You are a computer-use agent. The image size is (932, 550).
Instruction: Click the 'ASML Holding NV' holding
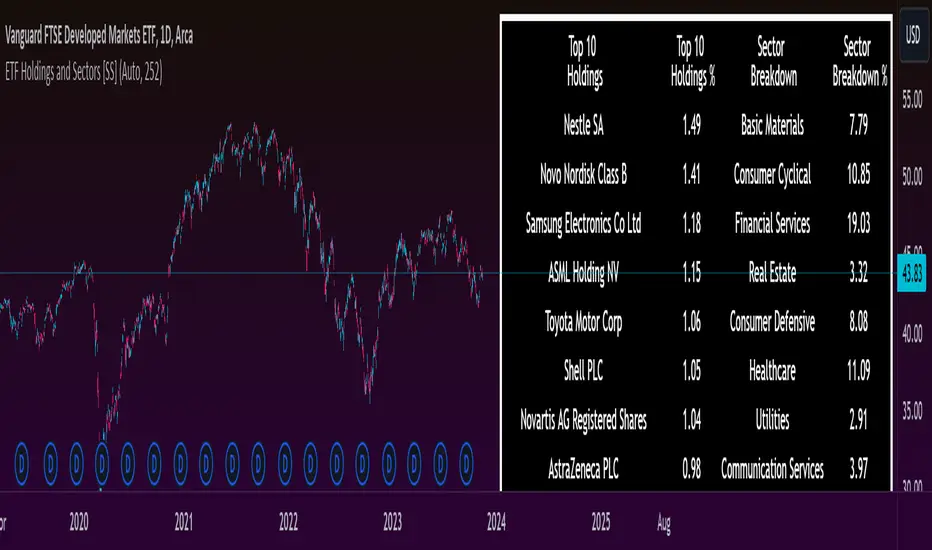[583, 273]
